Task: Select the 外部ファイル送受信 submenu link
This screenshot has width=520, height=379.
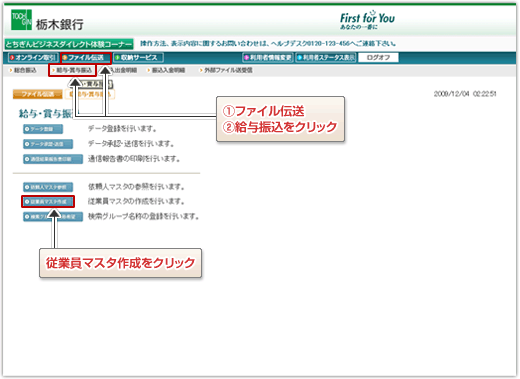Action: pos(226,70)
